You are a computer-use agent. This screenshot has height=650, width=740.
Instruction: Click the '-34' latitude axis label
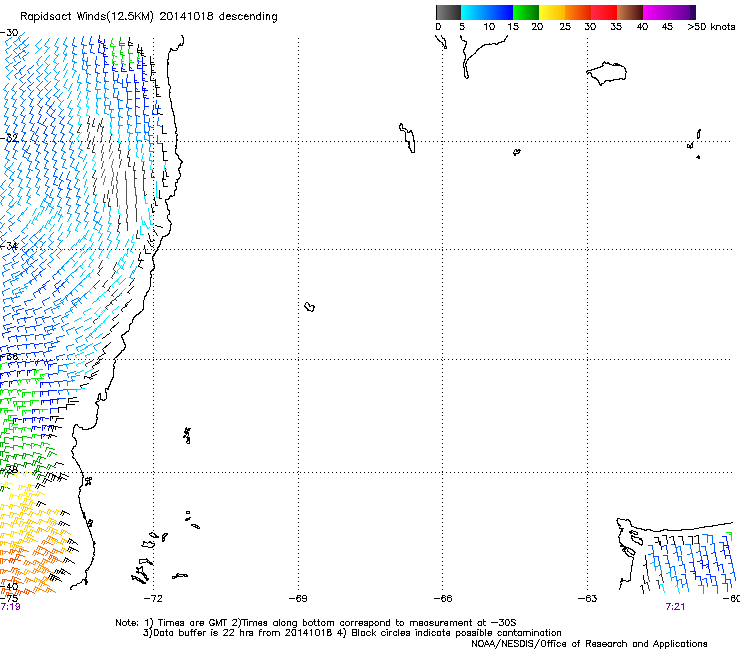tap(10, 246)
